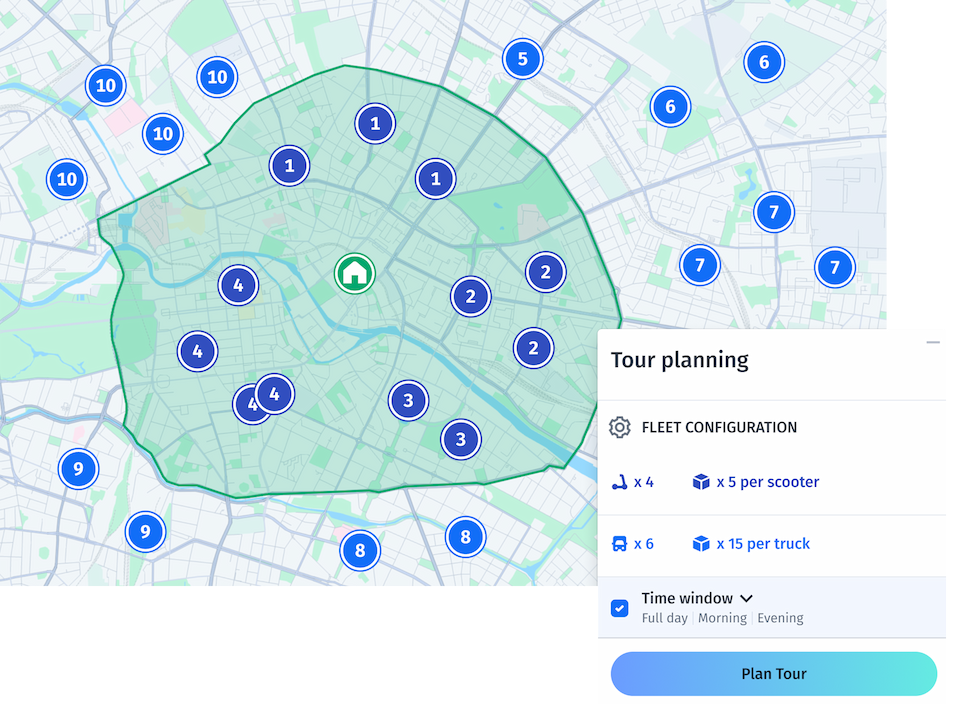
Task: Click the Fleet Configuration gear icon
Action: click(x=618, y=426)
